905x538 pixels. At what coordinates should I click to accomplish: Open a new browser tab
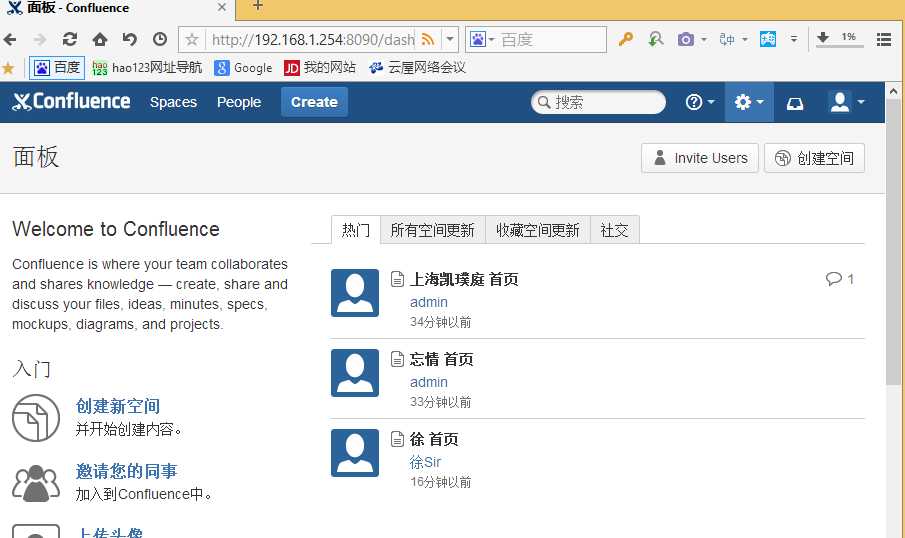(258, 6)
